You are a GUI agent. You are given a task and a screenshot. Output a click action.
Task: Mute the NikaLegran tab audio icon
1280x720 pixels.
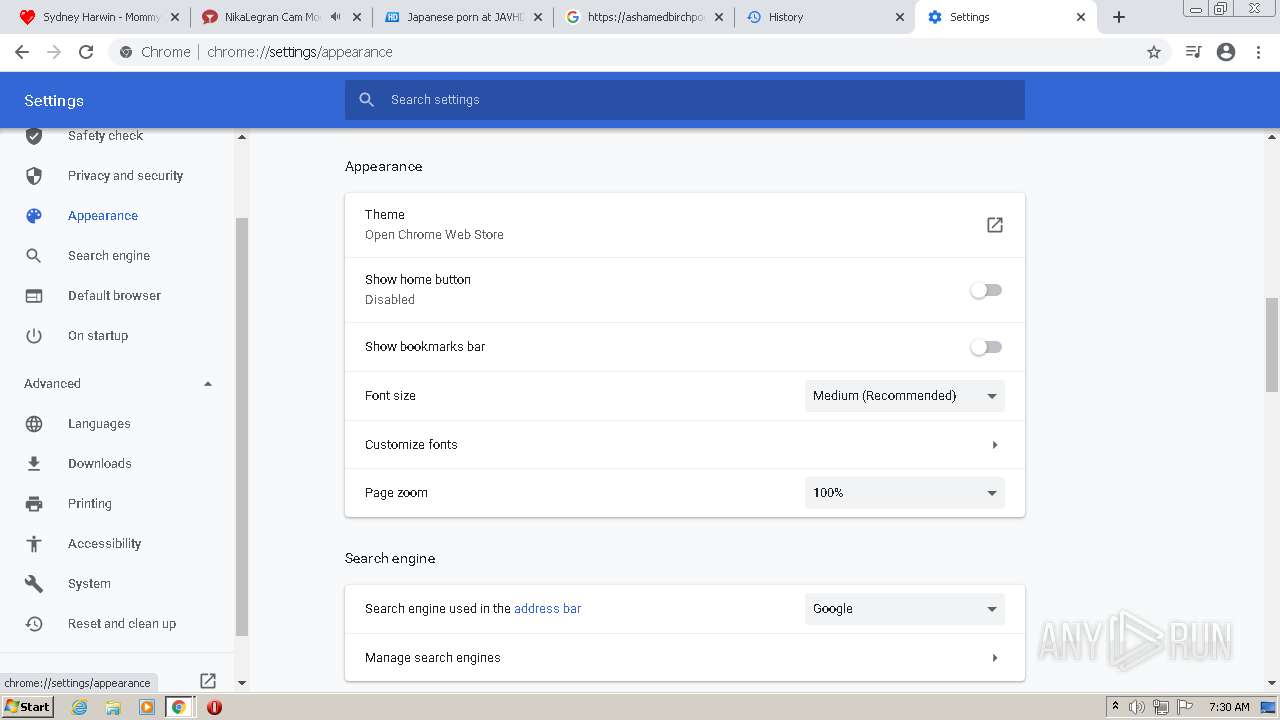pyautogui.click(x=335, y=17)
